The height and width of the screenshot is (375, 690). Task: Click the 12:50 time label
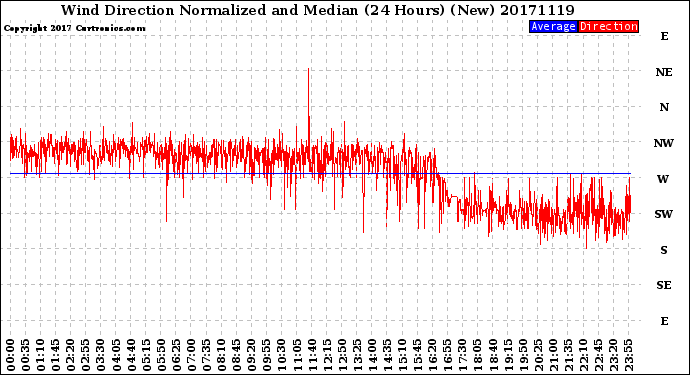342,355
